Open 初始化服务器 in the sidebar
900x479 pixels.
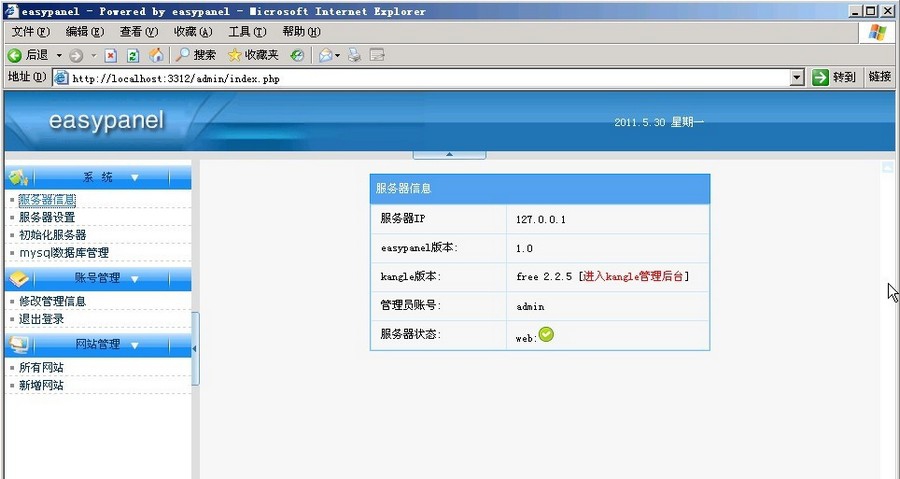tap(53, 235)
